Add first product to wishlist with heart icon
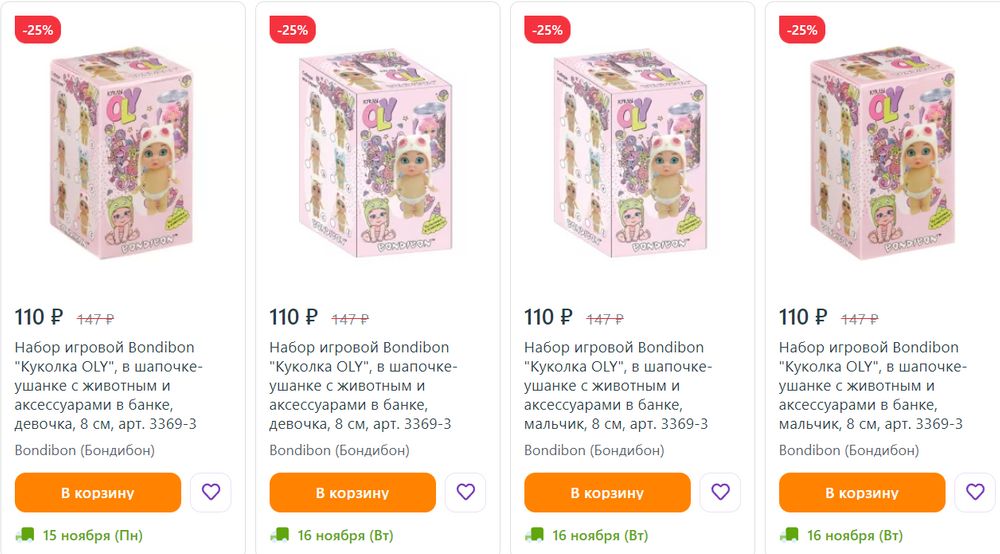 [210, 492]
